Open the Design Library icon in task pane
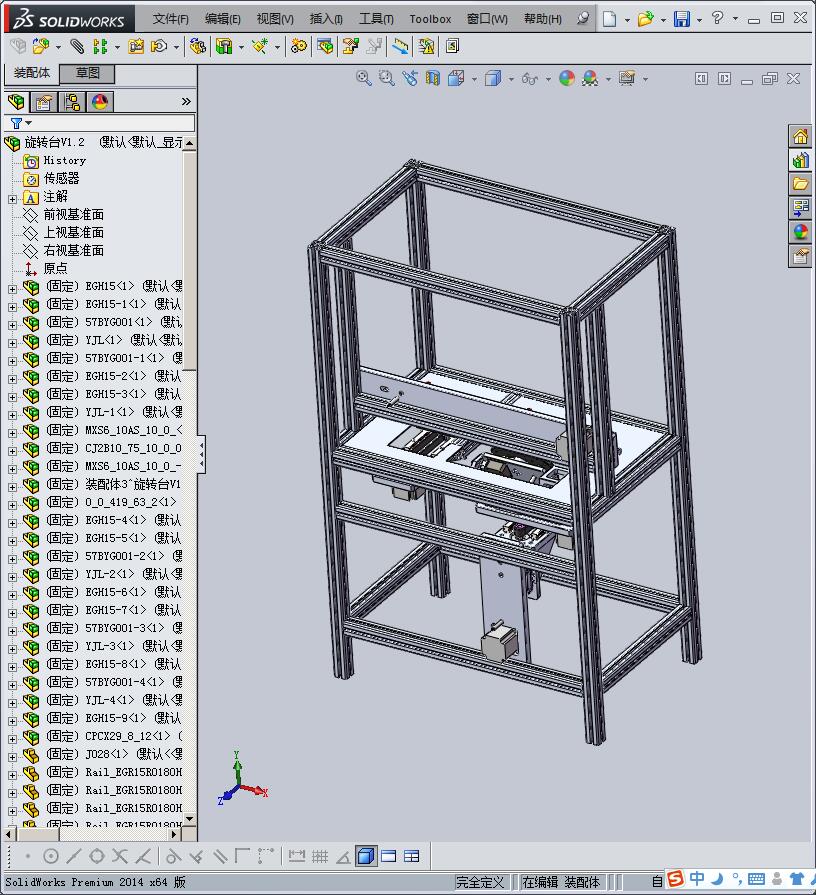 click(x=800, y=160)
